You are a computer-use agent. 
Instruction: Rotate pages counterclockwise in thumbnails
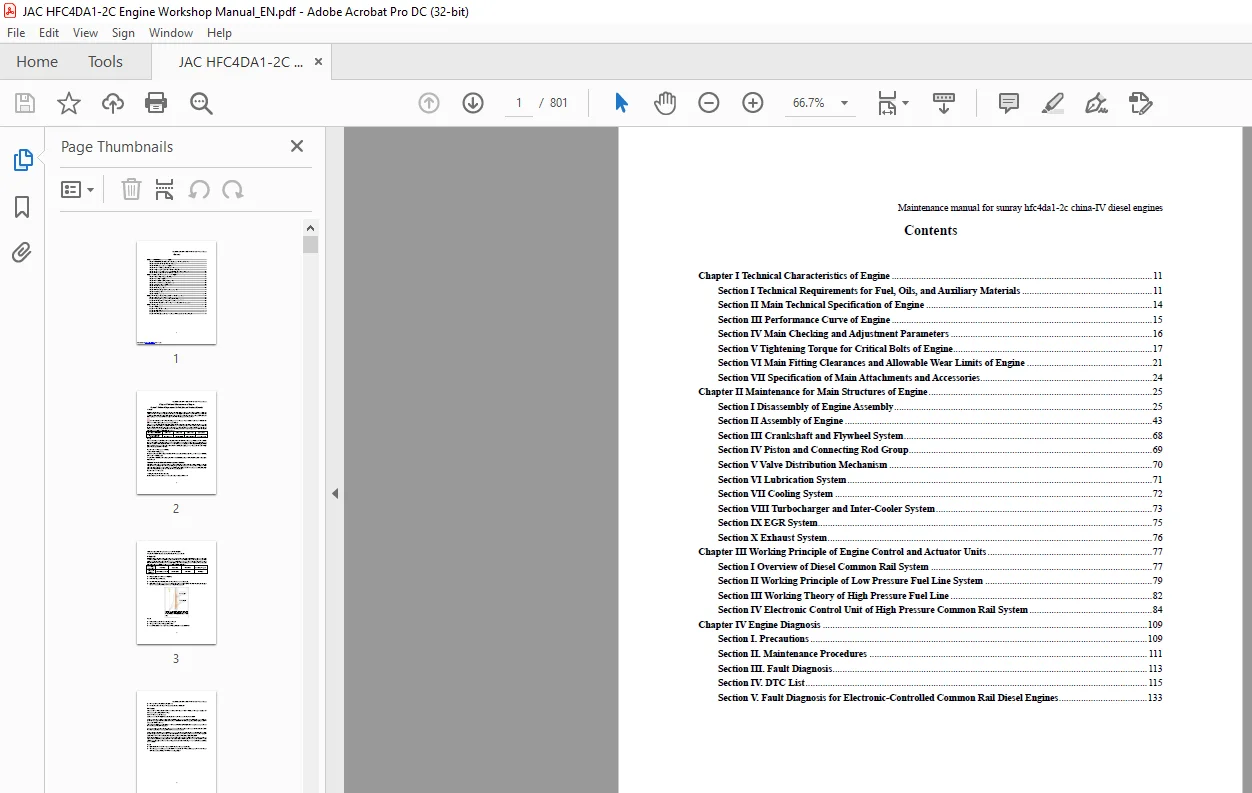[x=199, y=189]
